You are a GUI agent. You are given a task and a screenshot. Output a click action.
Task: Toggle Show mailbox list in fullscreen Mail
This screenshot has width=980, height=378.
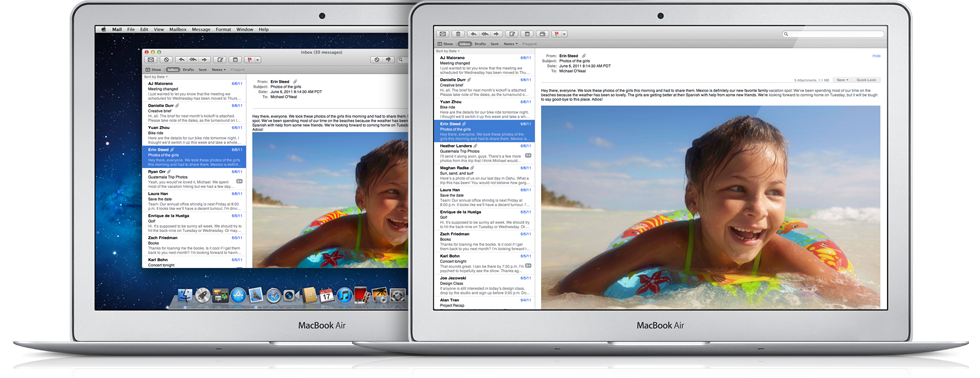pos(444,44)
